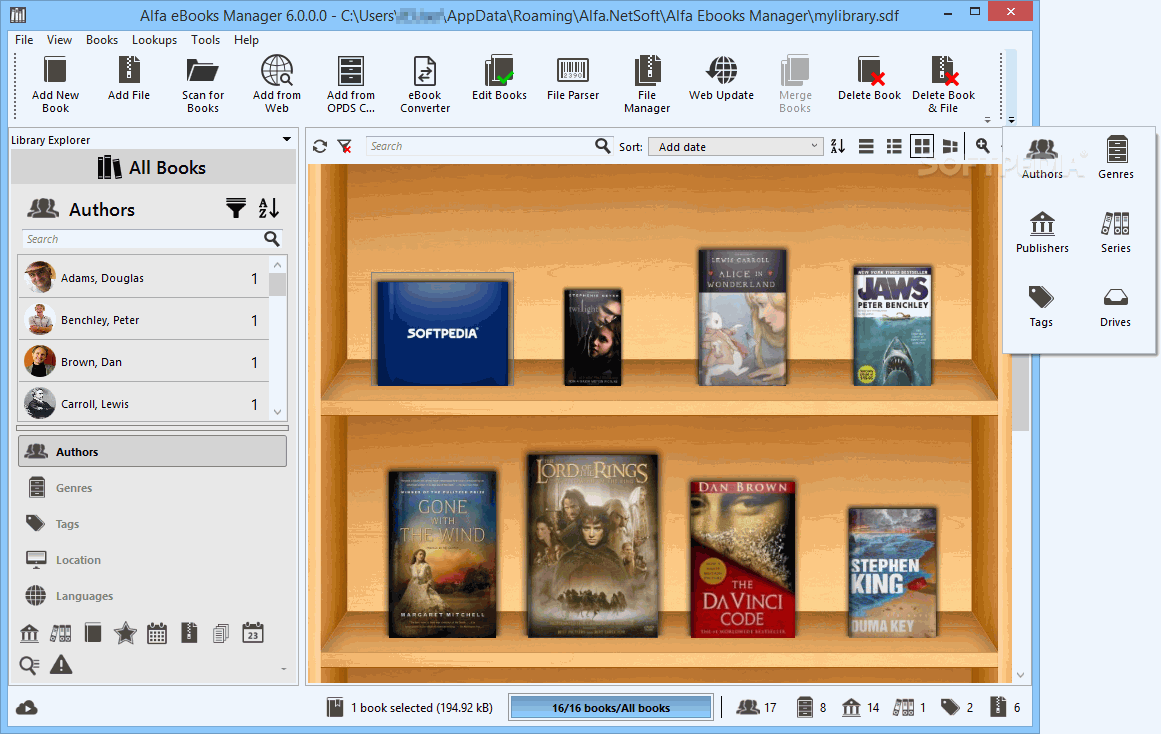Launch the eBook Converter
The image size is (1161, 734).
425,84
